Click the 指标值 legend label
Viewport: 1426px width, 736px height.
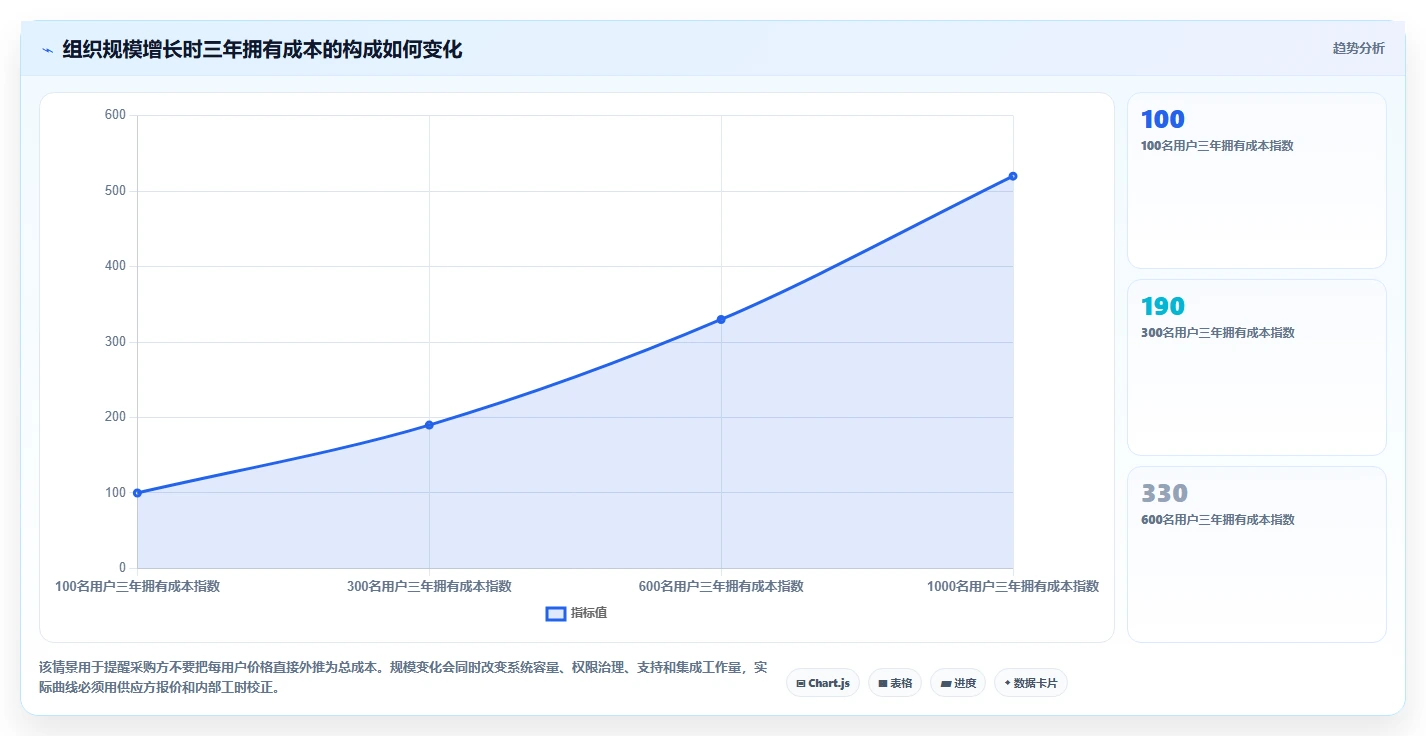click(589, 613)
